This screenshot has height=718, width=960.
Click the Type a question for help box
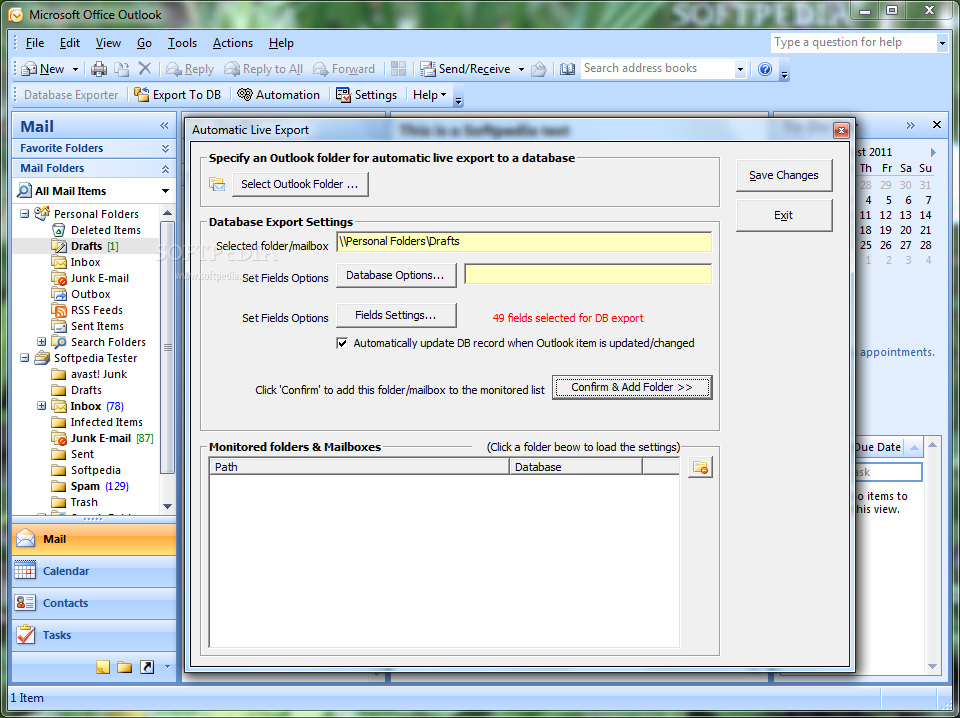(853, 42)
